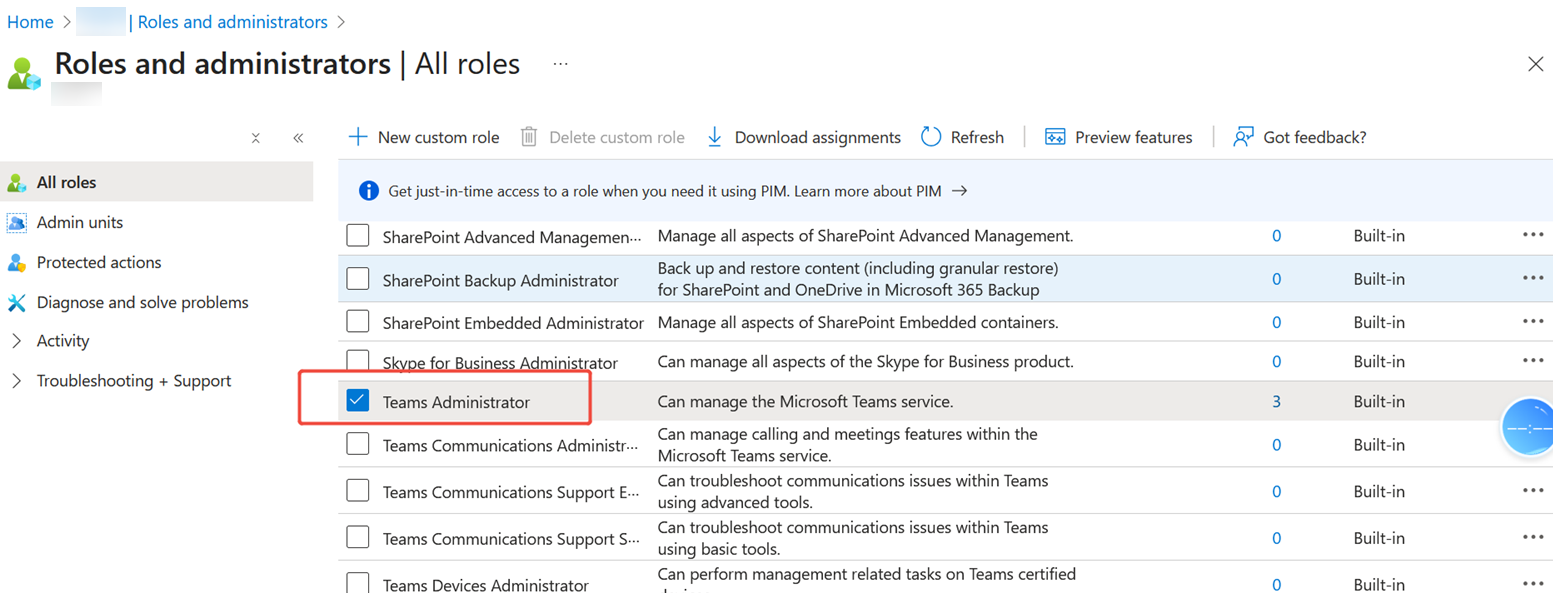Expand the Activity section
This screenshot has width=1553, height=601.
click(x=16, y=340)
